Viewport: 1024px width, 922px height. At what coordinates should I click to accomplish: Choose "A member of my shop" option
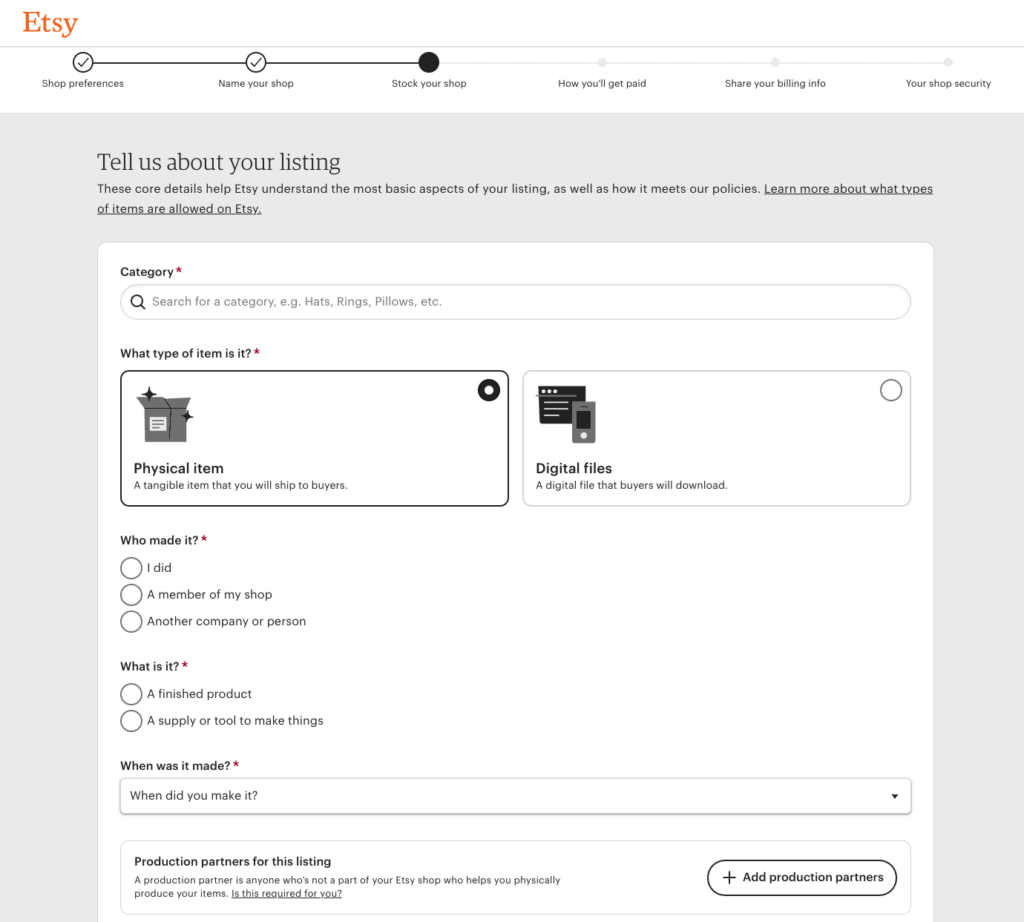(131, 595)
